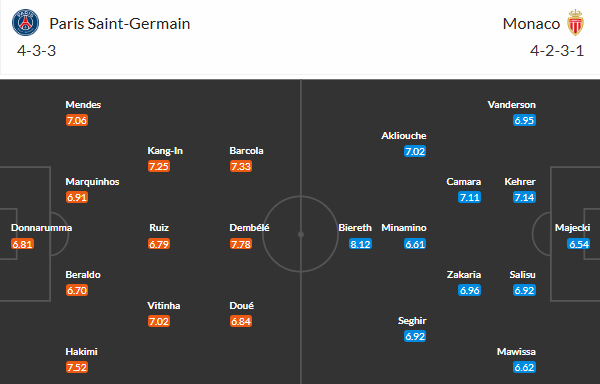This screenshot has height=384, width=600.
Task: Click the Paris Saint-Germain club crest
Action: click(x=25, y=23)
